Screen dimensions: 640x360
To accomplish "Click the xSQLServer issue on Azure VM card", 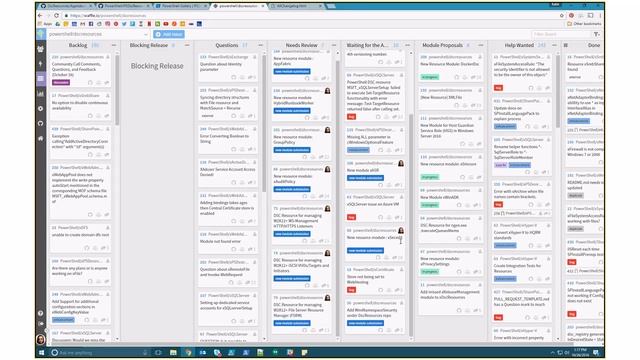I will 374,208.
